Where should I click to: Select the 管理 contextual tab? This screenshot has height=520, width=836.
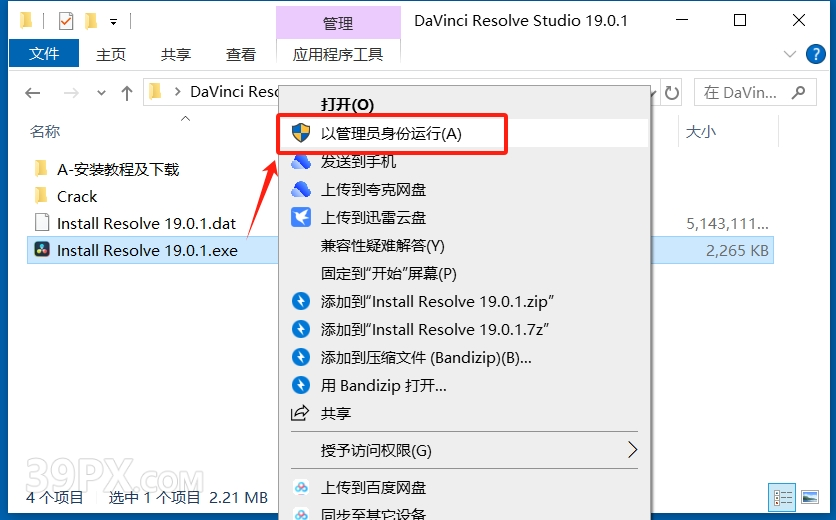(338, 23)
